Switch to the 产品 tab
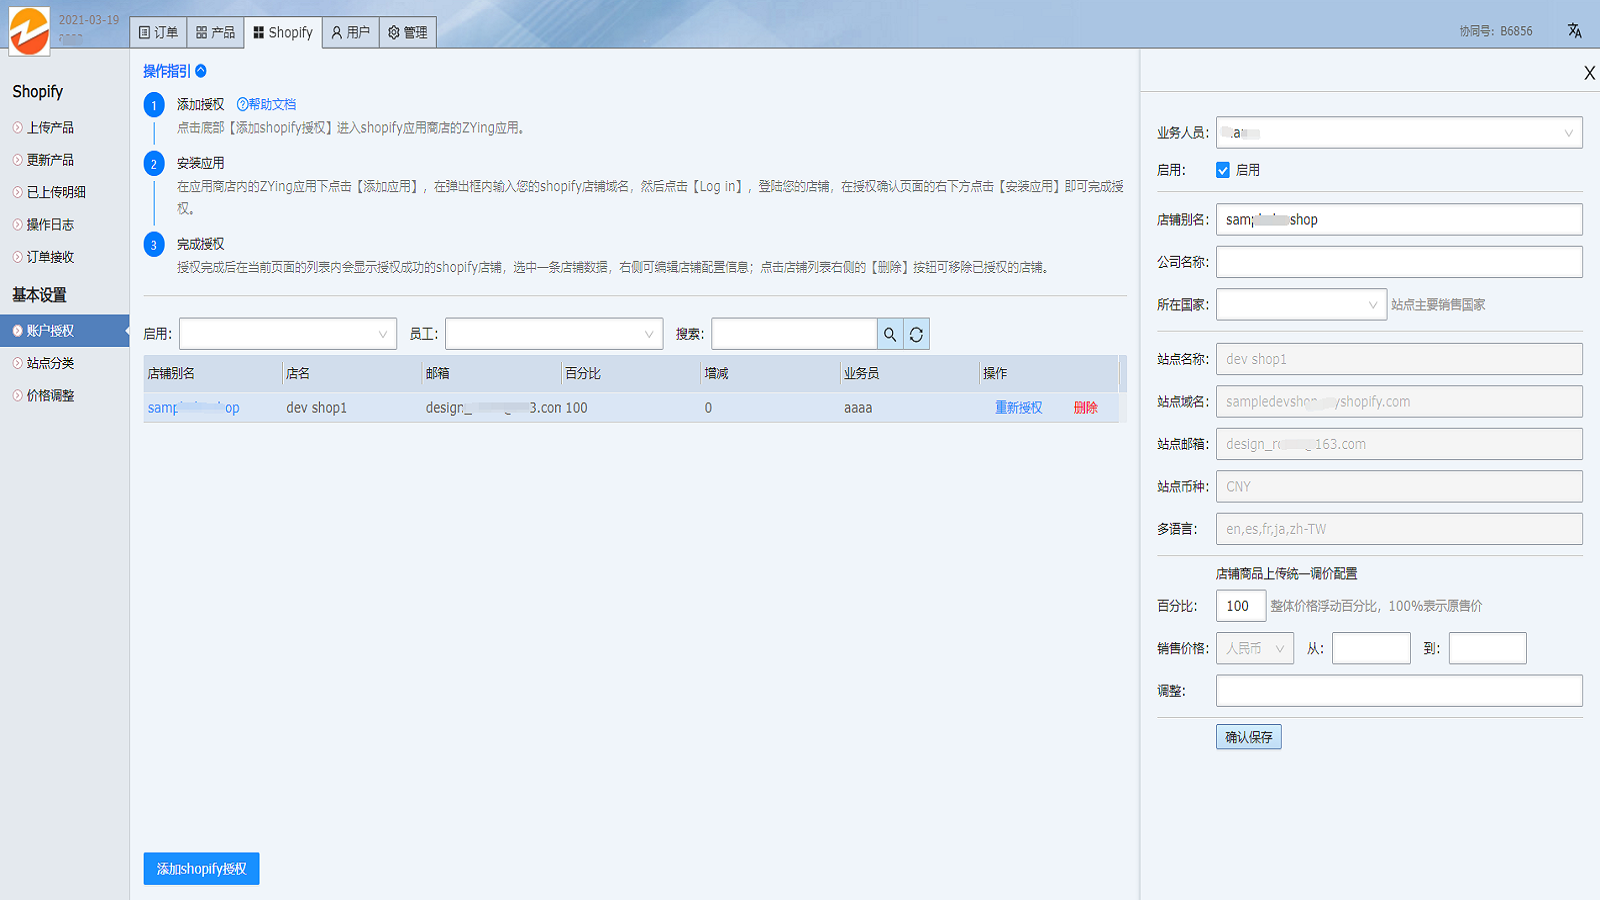1600x900 pixels. 215,32
